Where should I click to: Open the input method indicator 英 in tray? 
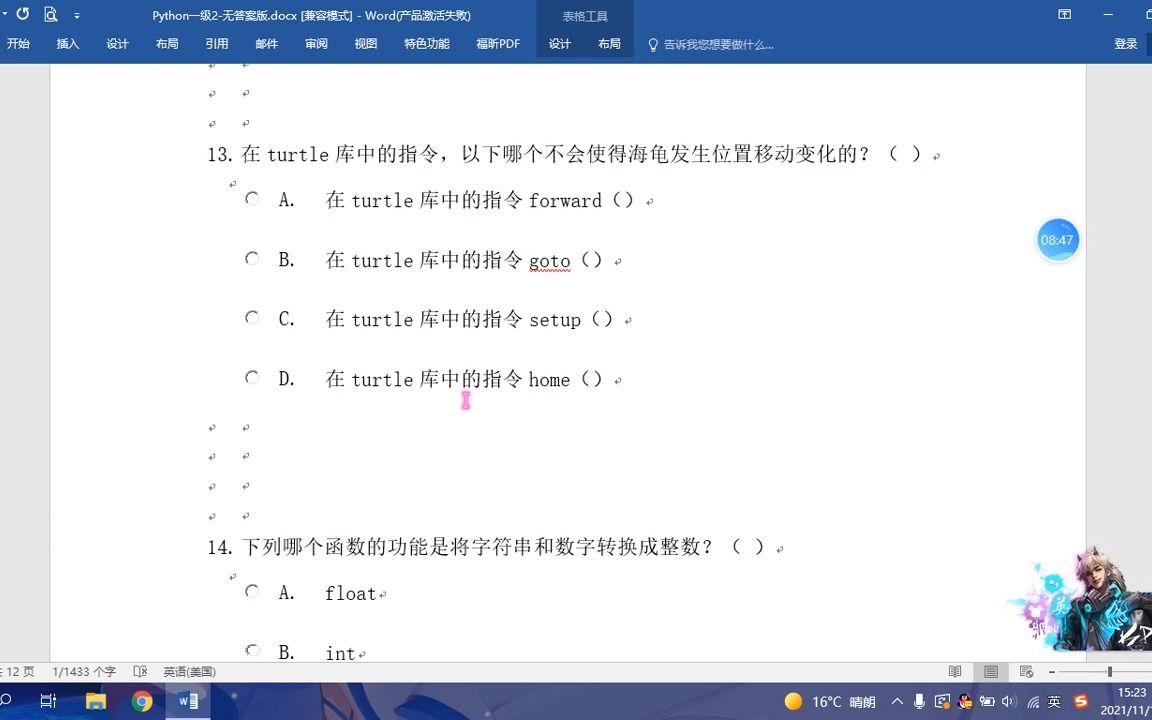coord(1052,701)
